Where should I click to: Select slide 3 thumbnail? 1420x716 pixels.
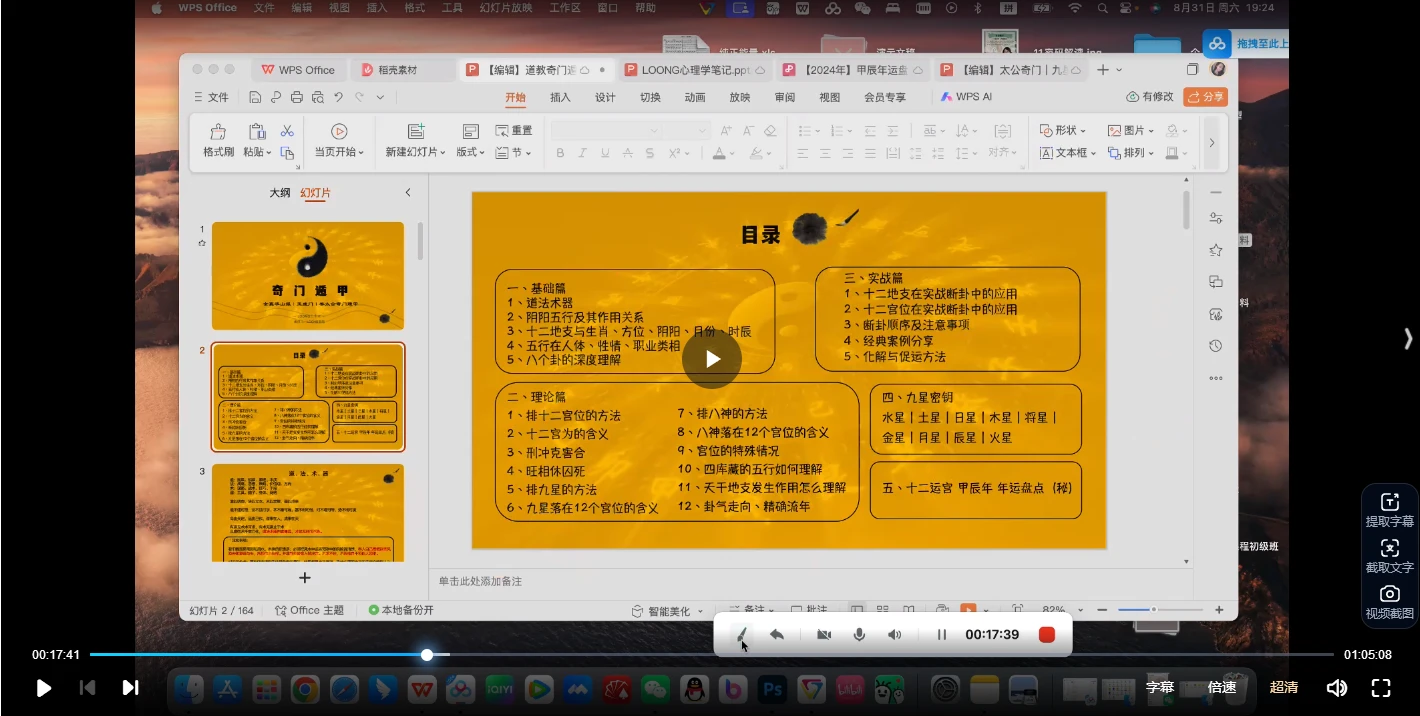(x=308, y=512)
